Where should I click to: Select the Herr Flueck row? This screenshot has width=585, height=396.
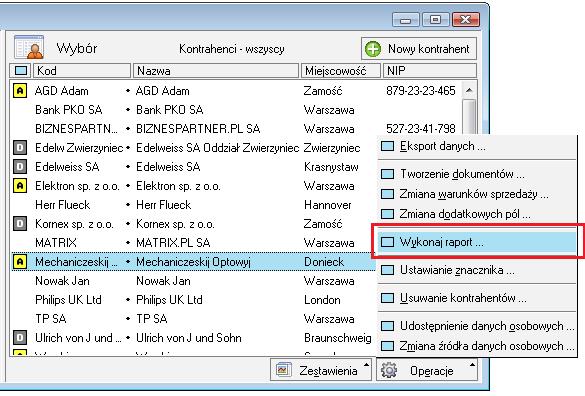(x=194, y=205)
